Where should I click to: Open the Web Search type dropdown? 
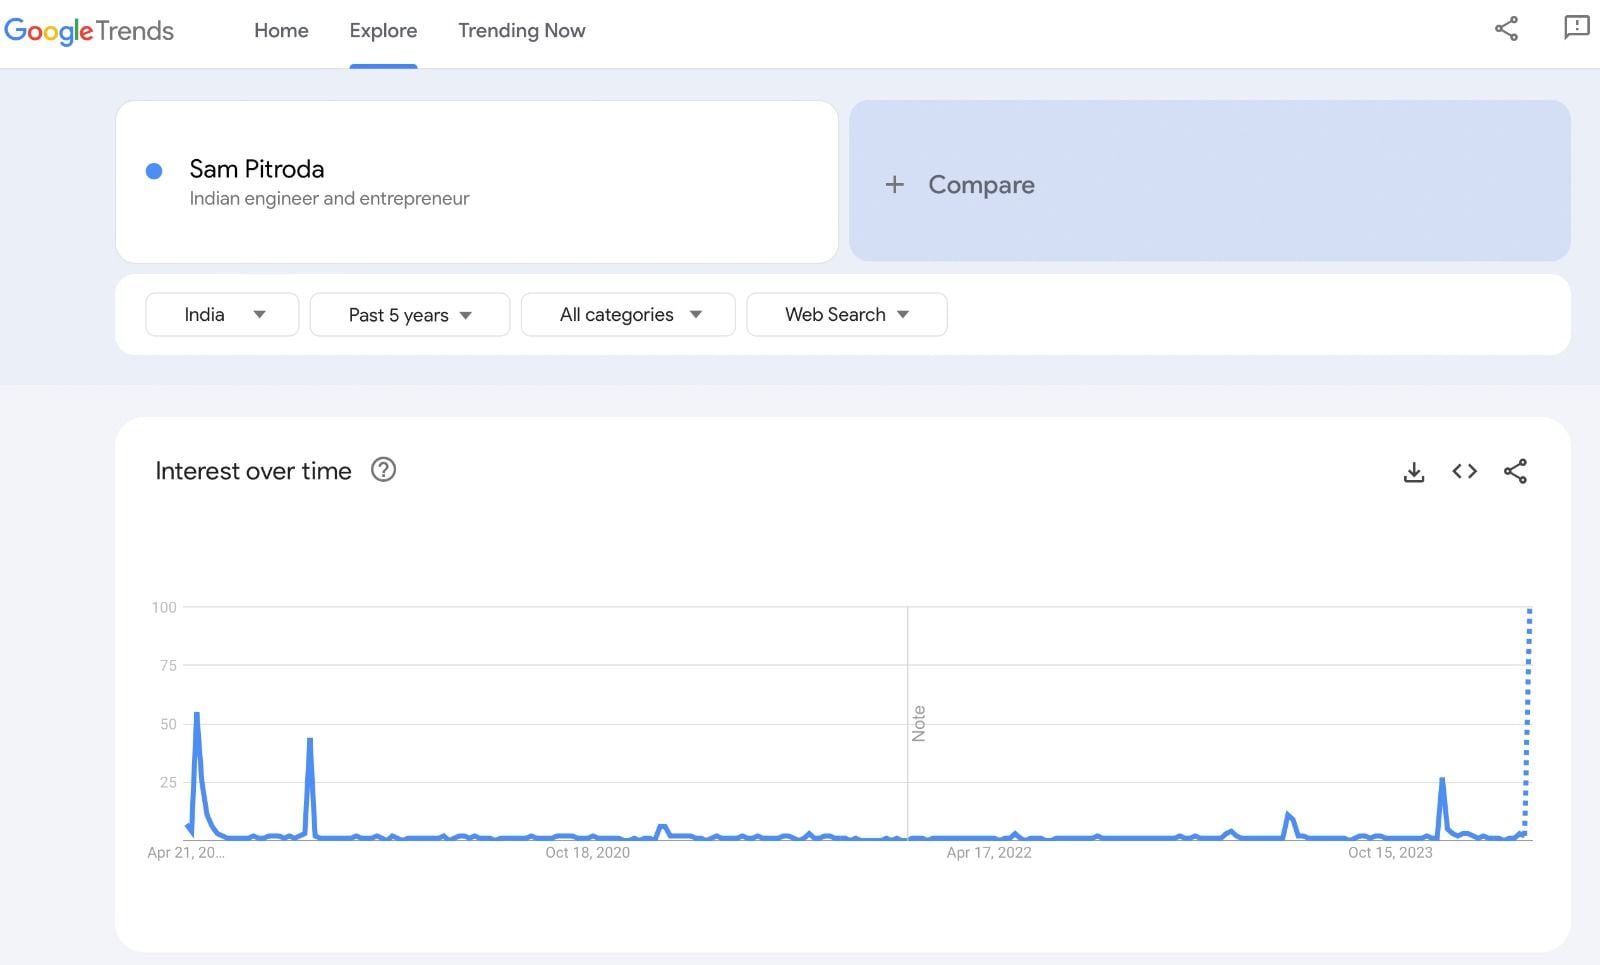click(846, 315)
